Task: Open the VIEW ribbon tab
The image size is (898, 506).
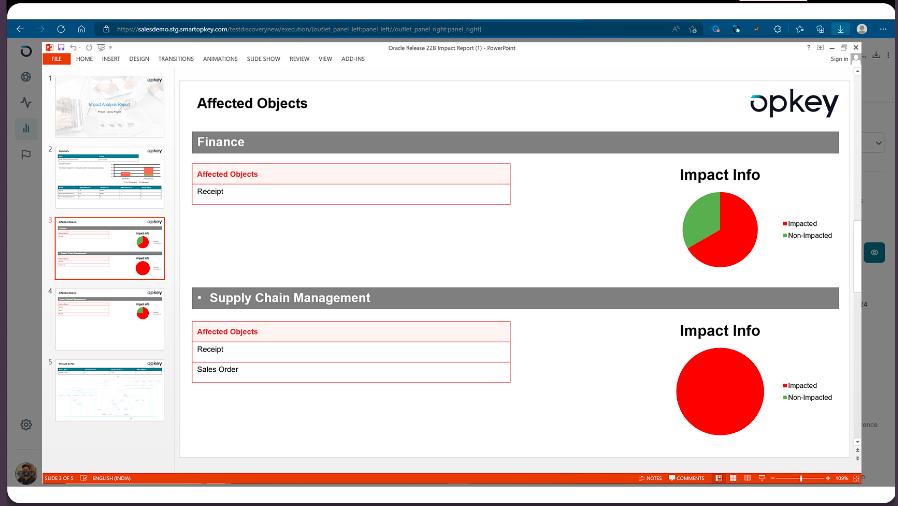Action: coord(325,58)
